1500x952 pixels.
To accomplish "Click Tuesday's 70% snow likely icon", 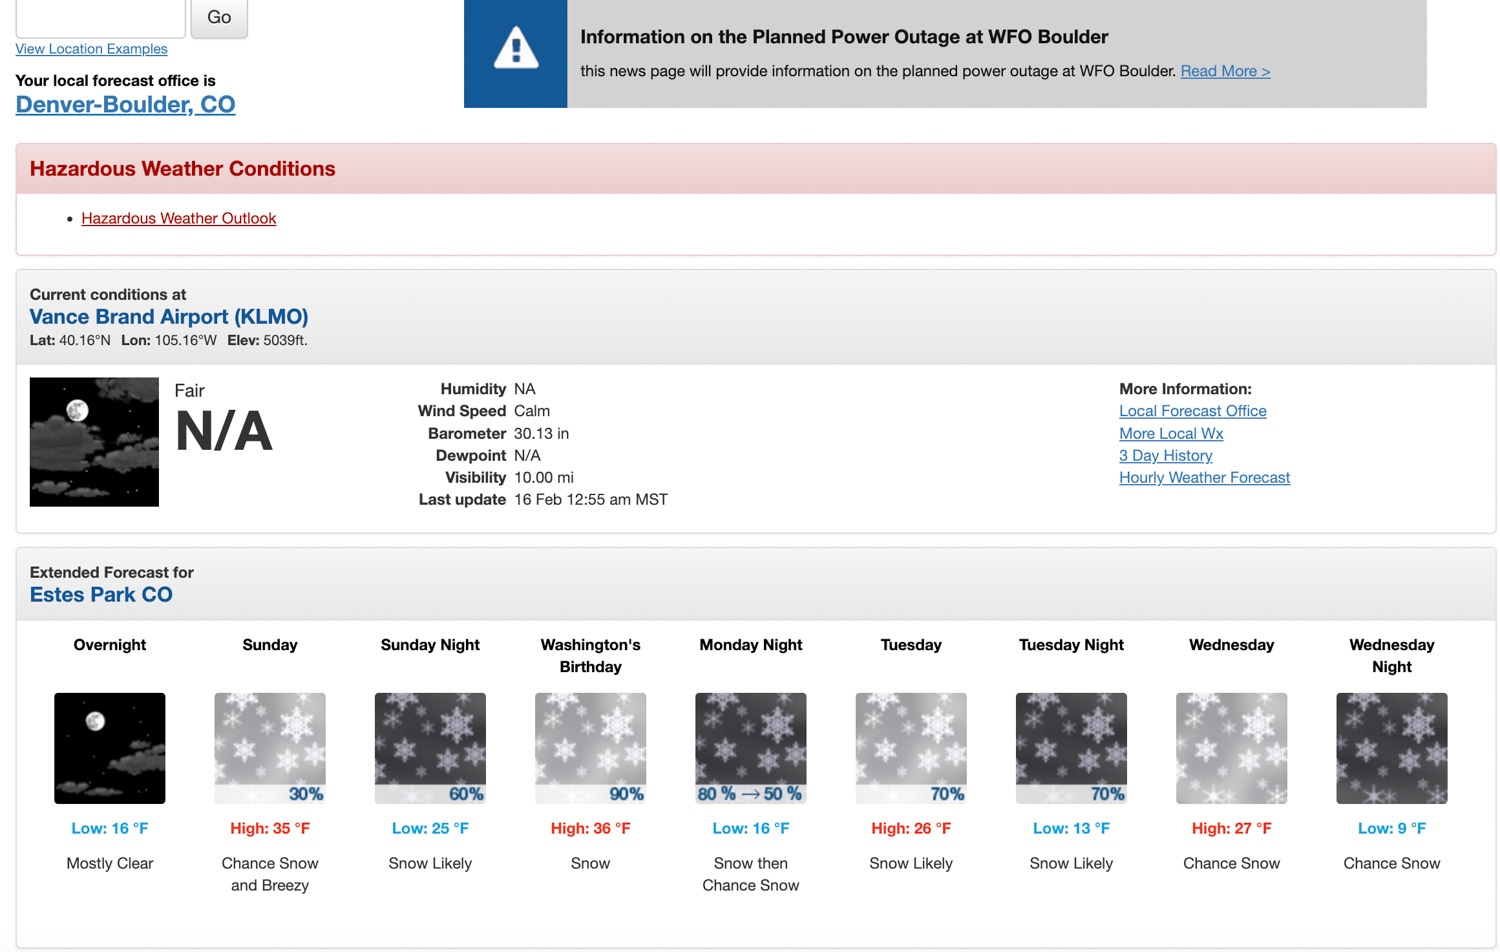I will point(911,748).
